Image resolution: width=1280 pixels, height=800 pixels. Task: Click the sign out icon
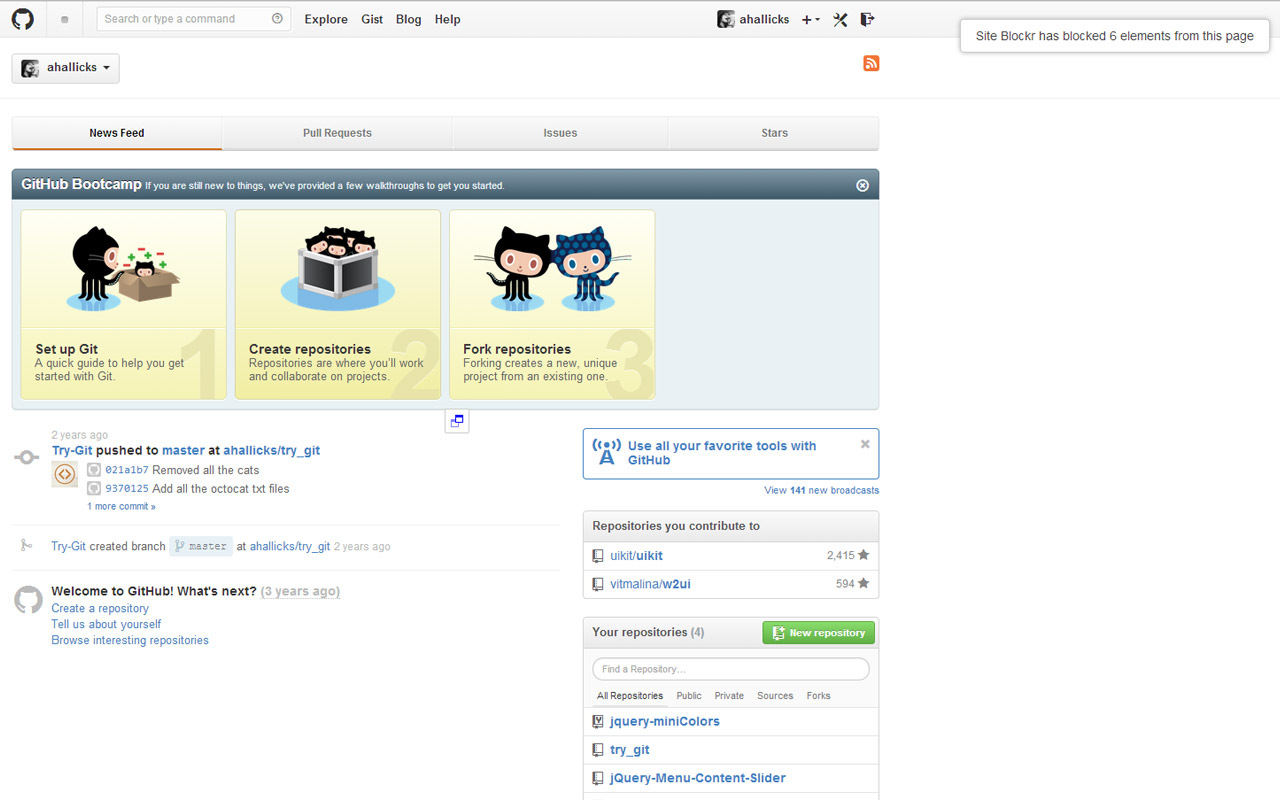click(867, 19)
